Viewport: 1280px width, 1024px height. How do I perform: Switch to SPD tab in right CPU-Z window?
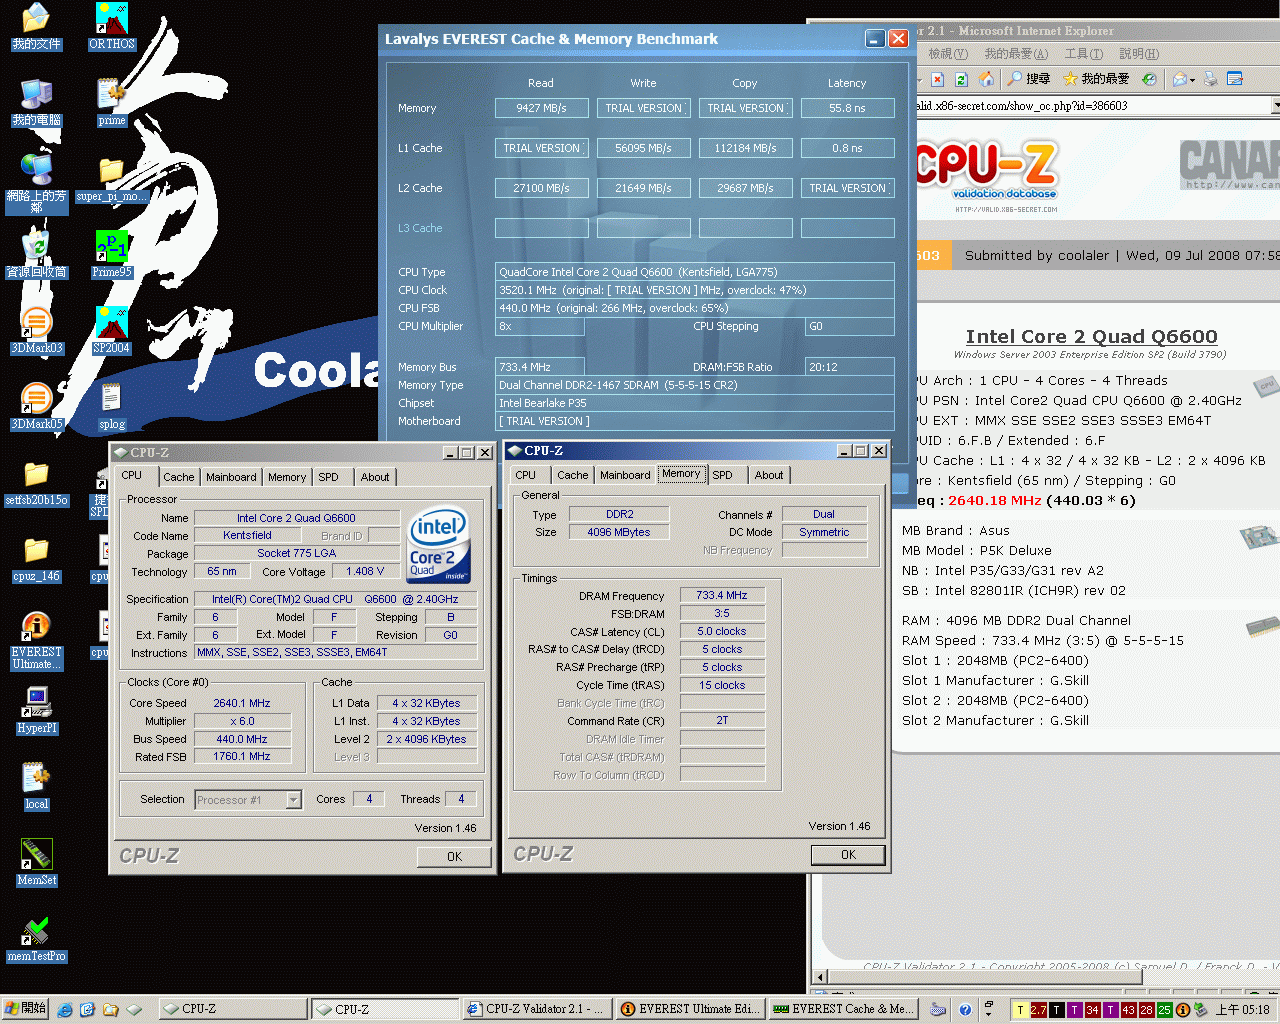tap(722, 475)
